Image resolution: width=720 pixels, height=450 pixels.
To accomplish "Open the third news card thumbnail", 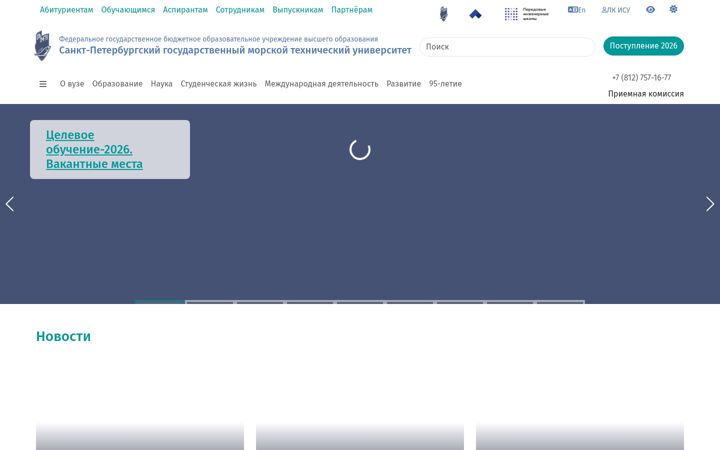I will click(580, 437).
